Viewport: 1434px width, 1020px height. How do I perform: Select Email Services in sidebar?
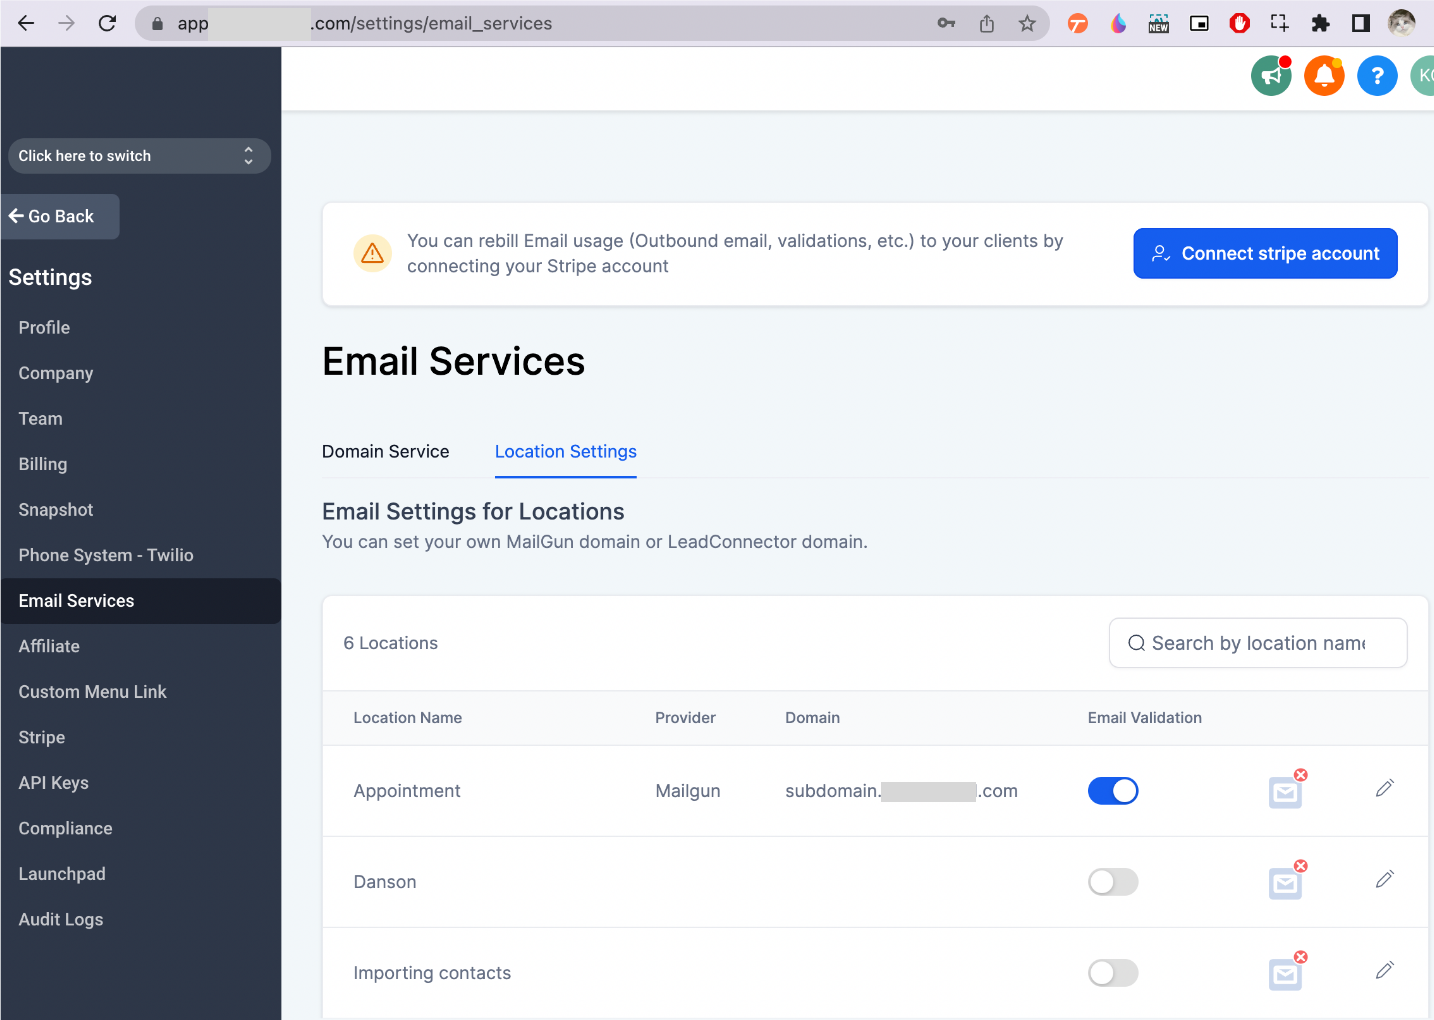(141, 601)
